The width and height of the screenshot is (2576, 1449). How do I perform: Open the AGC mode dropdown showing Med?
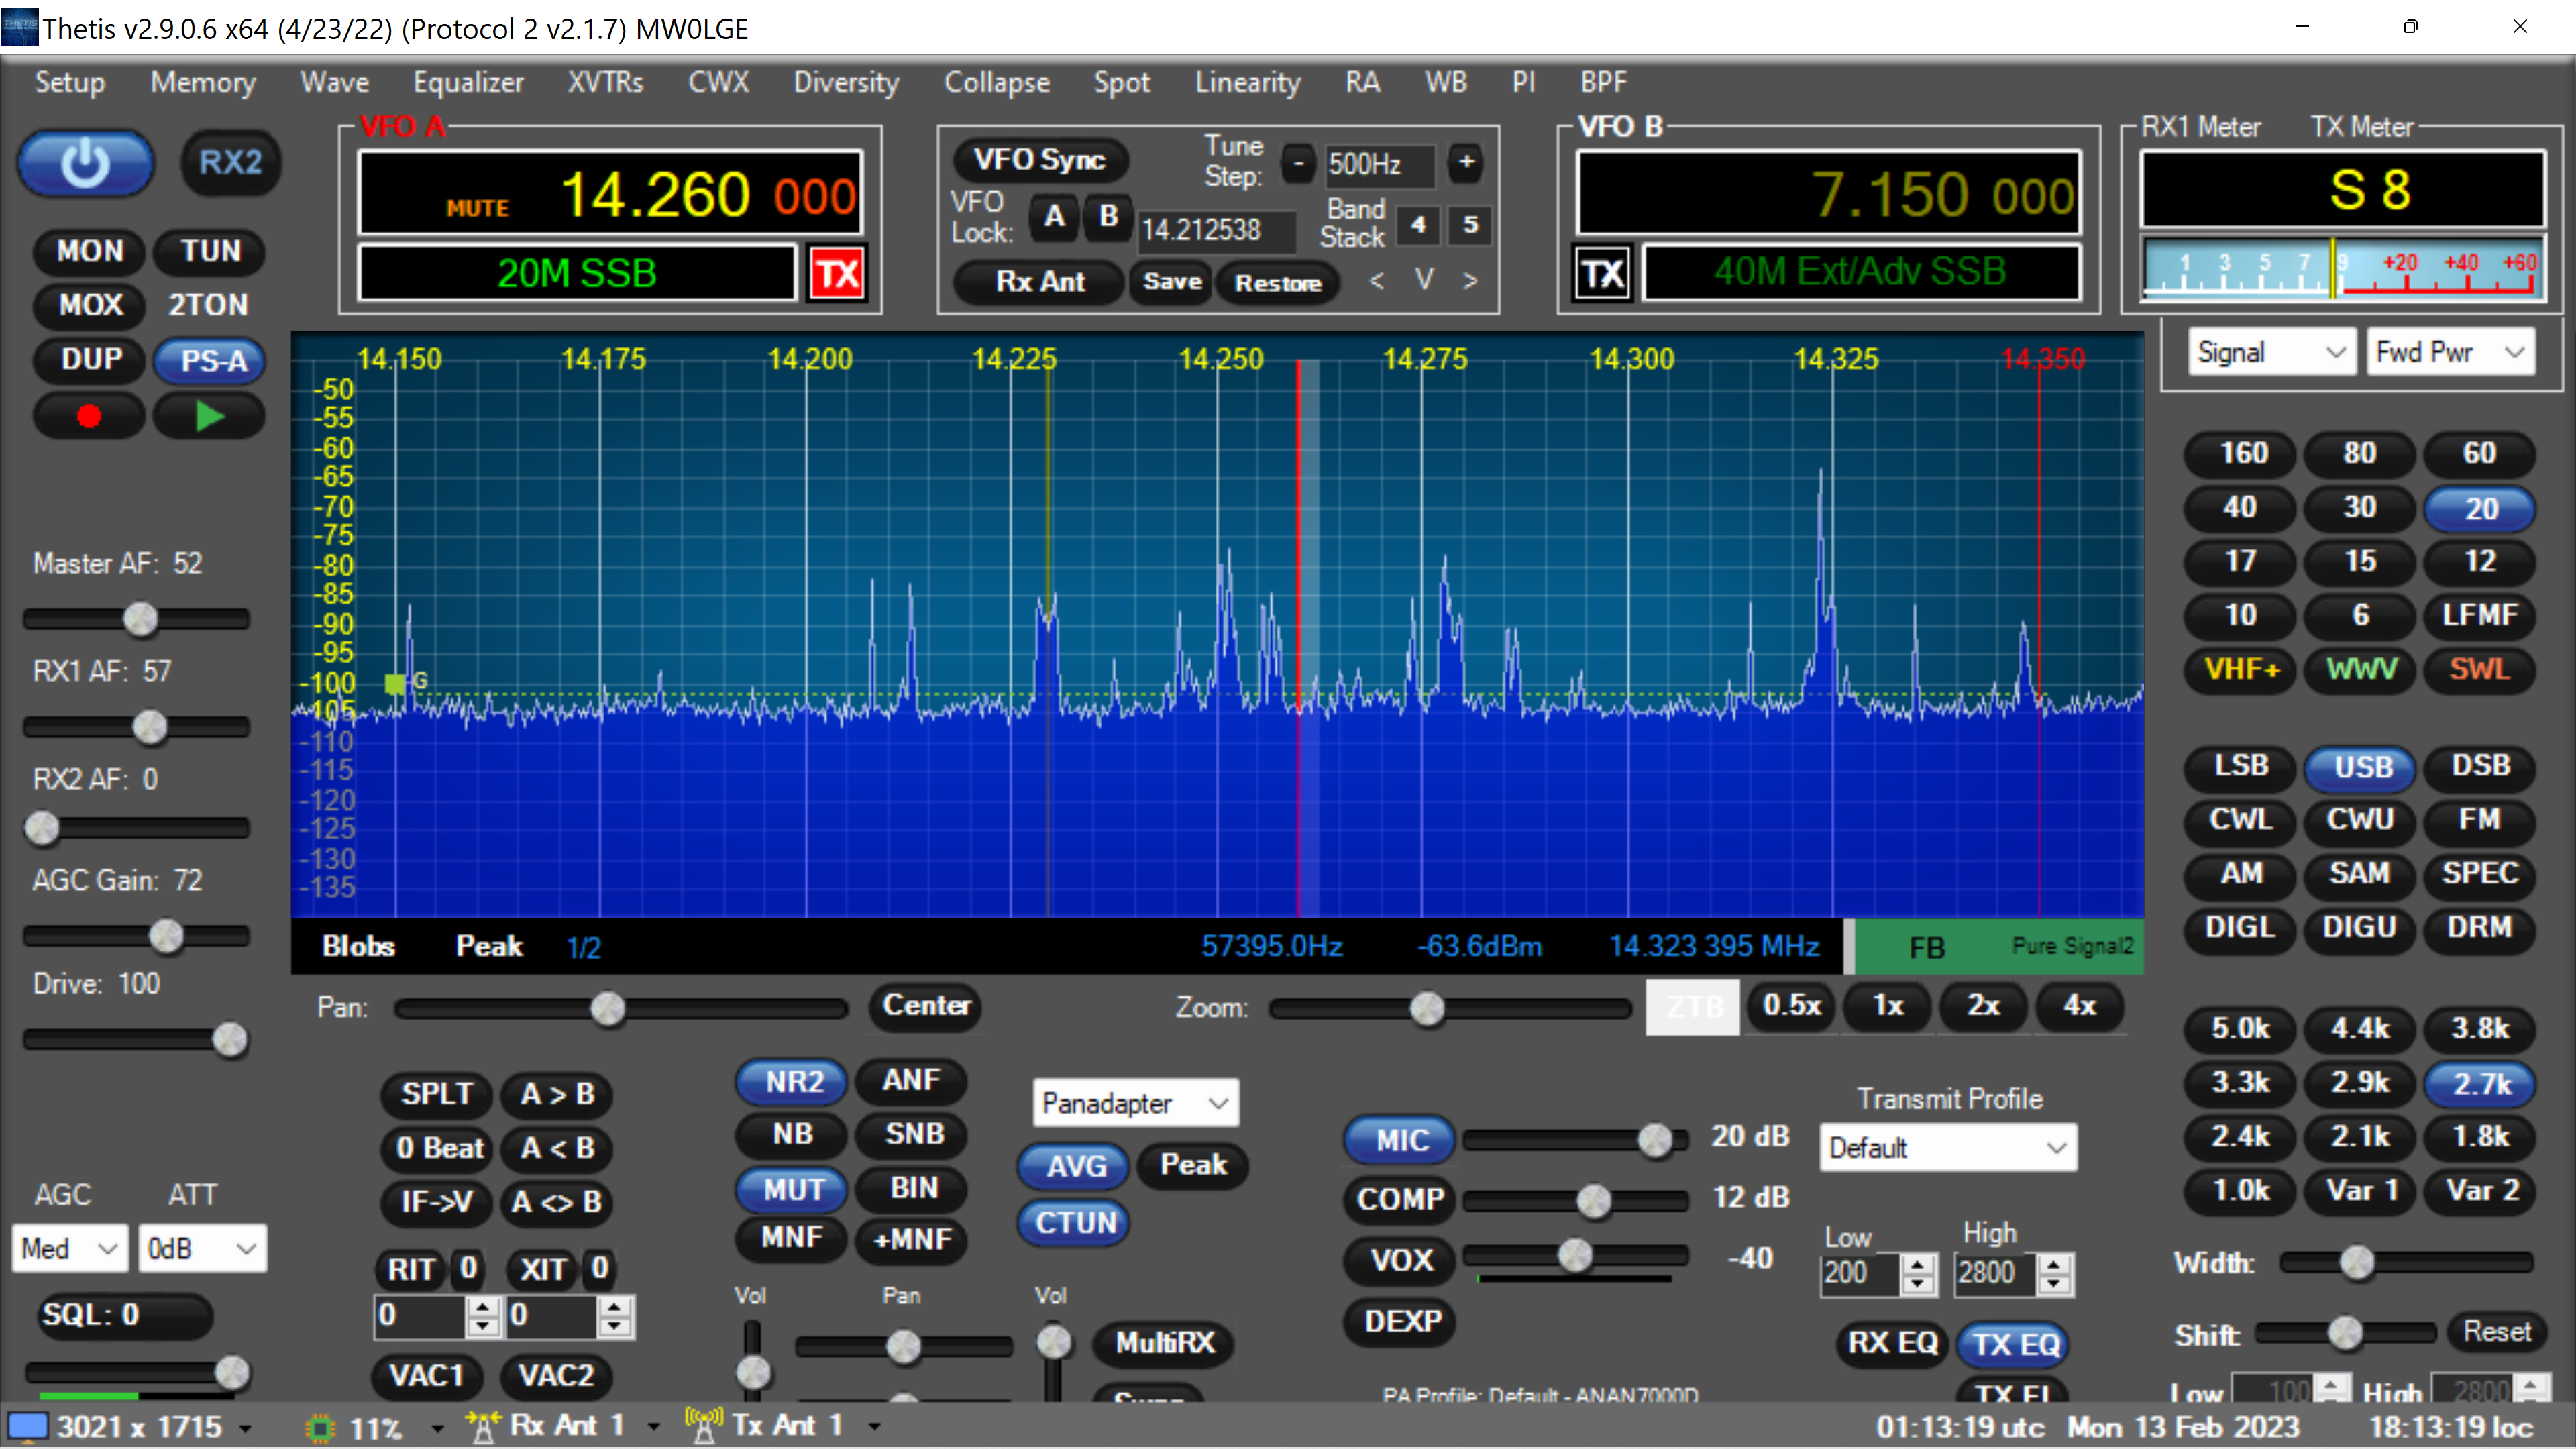pyautogui.click(x=70, y=1248)
